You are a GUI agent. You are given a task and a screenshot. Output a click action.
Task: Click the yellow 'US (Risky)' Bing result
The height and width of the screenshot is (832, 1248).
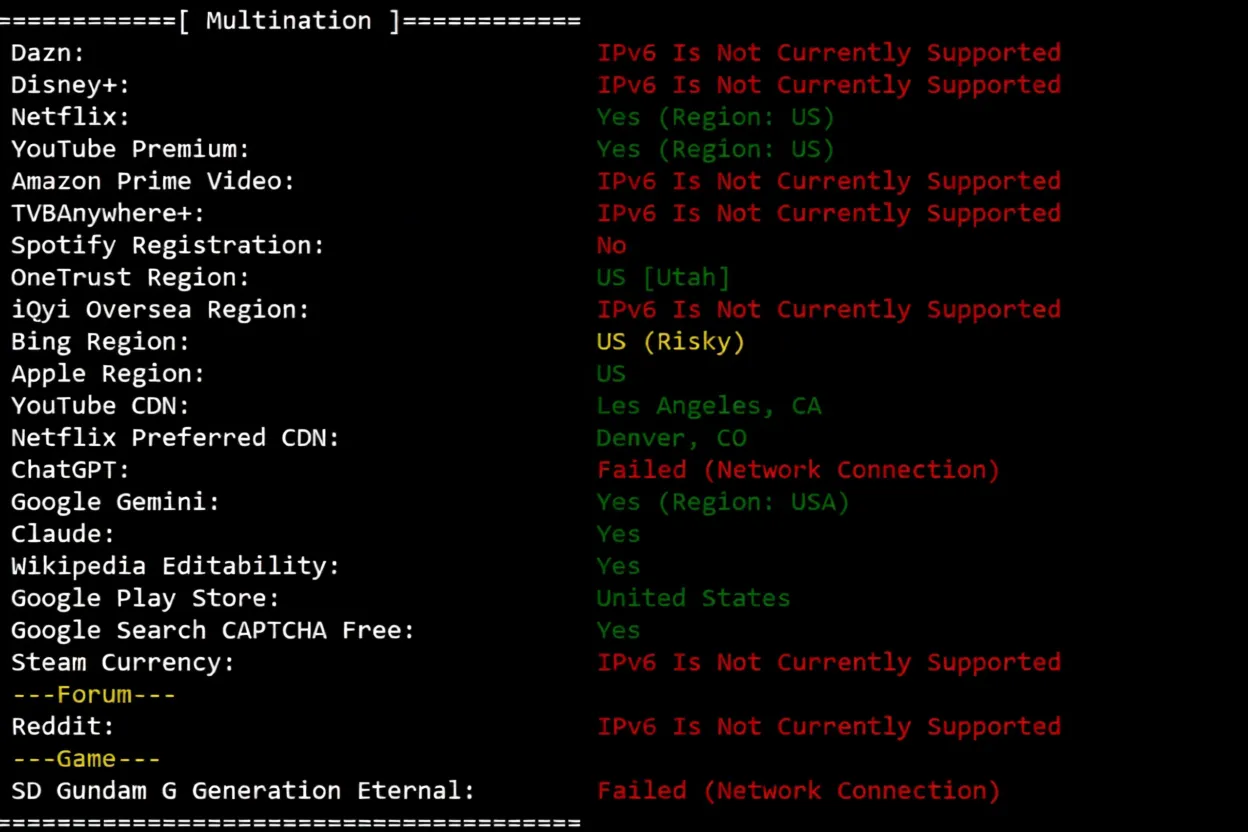[x=670, y=341]
